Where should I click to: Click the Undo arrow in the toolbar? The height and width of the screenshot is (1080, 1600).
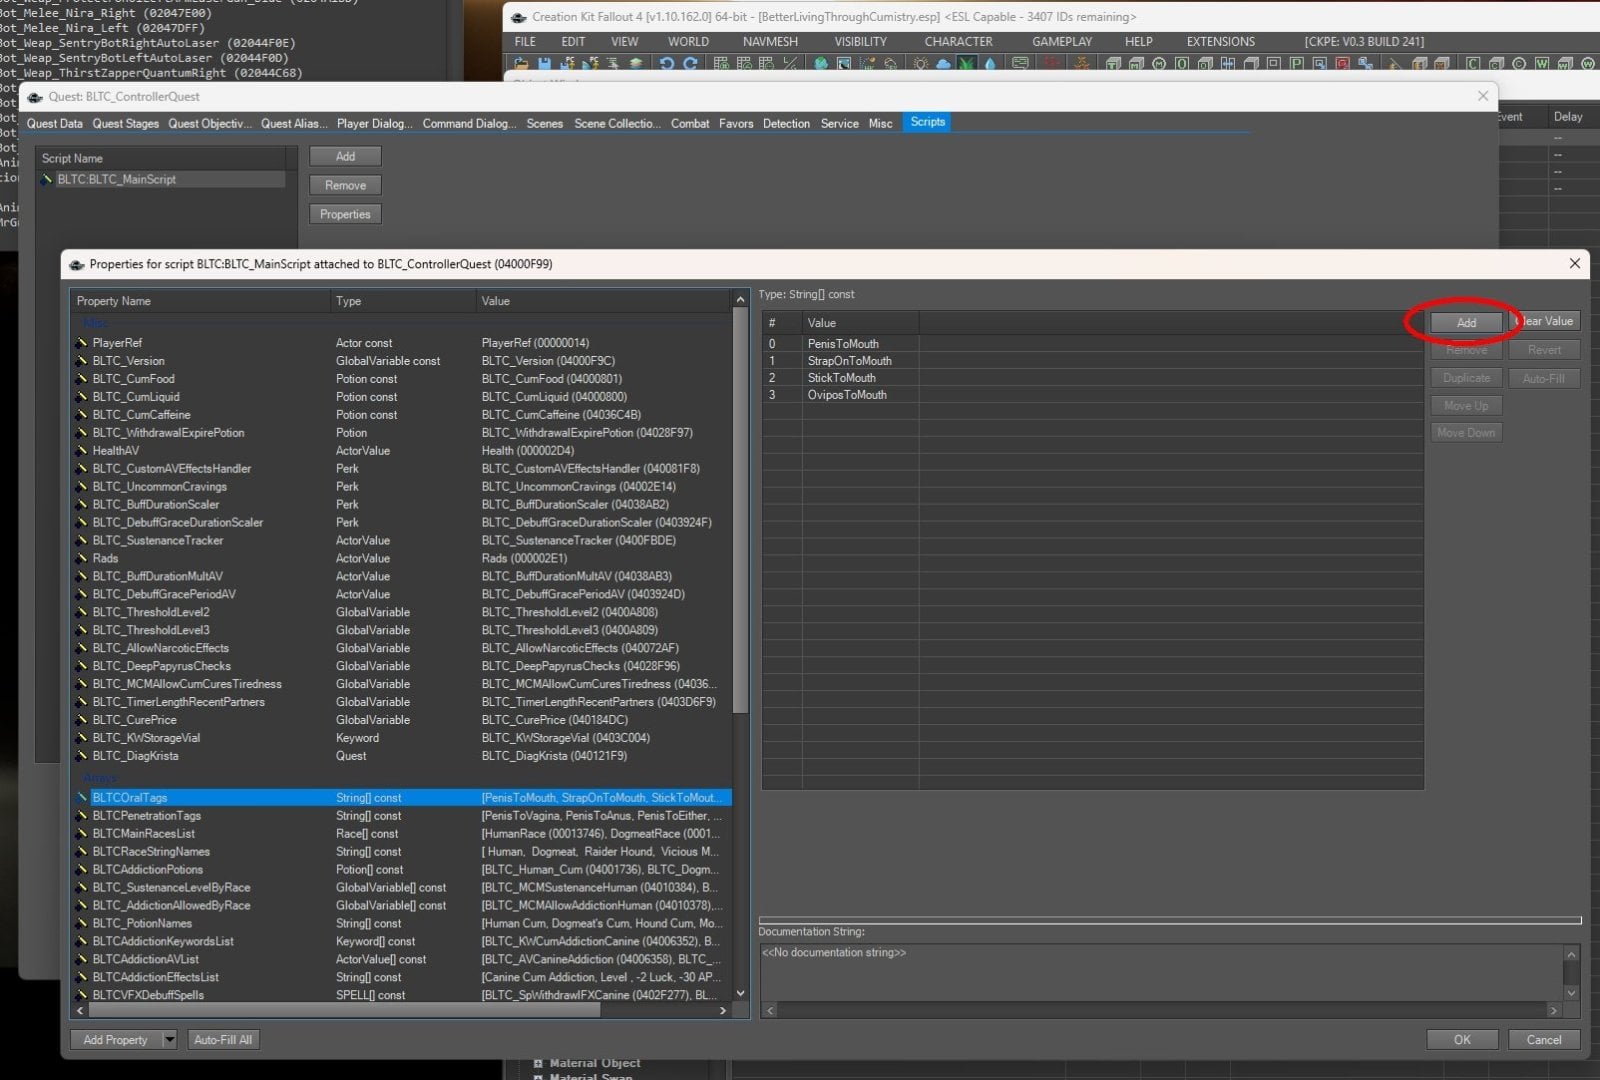pos(667,64)
